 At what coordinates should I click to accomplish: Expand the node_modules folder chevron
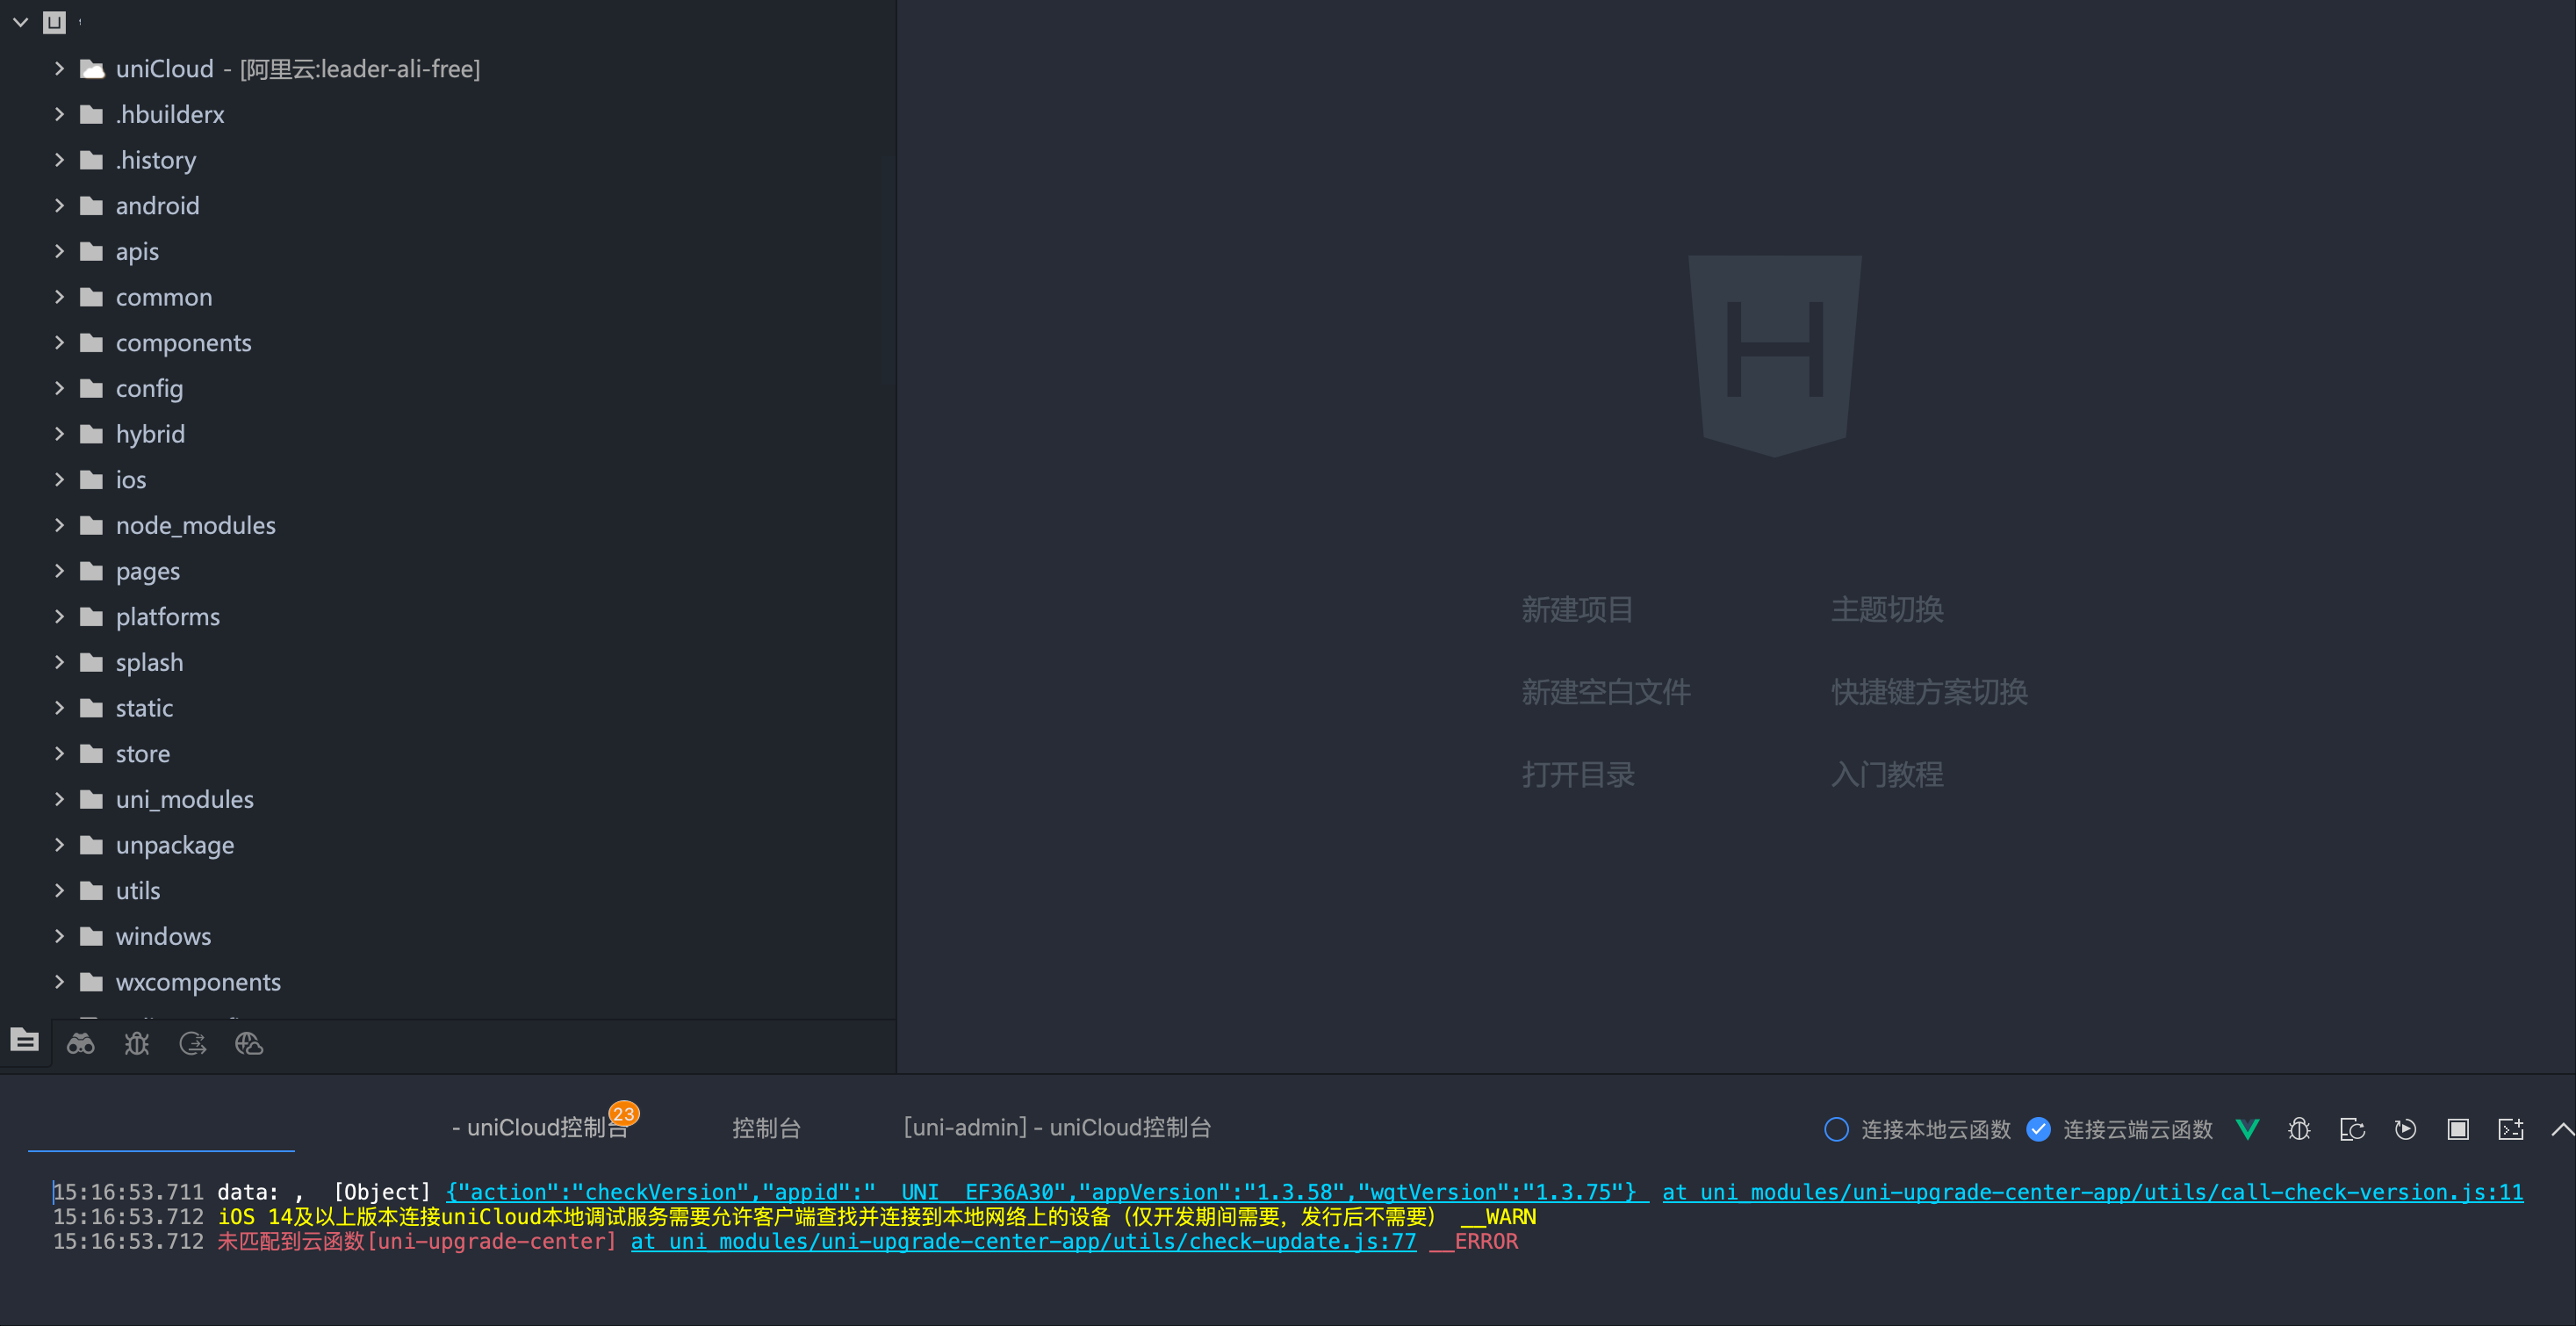[x=59, y=525]
